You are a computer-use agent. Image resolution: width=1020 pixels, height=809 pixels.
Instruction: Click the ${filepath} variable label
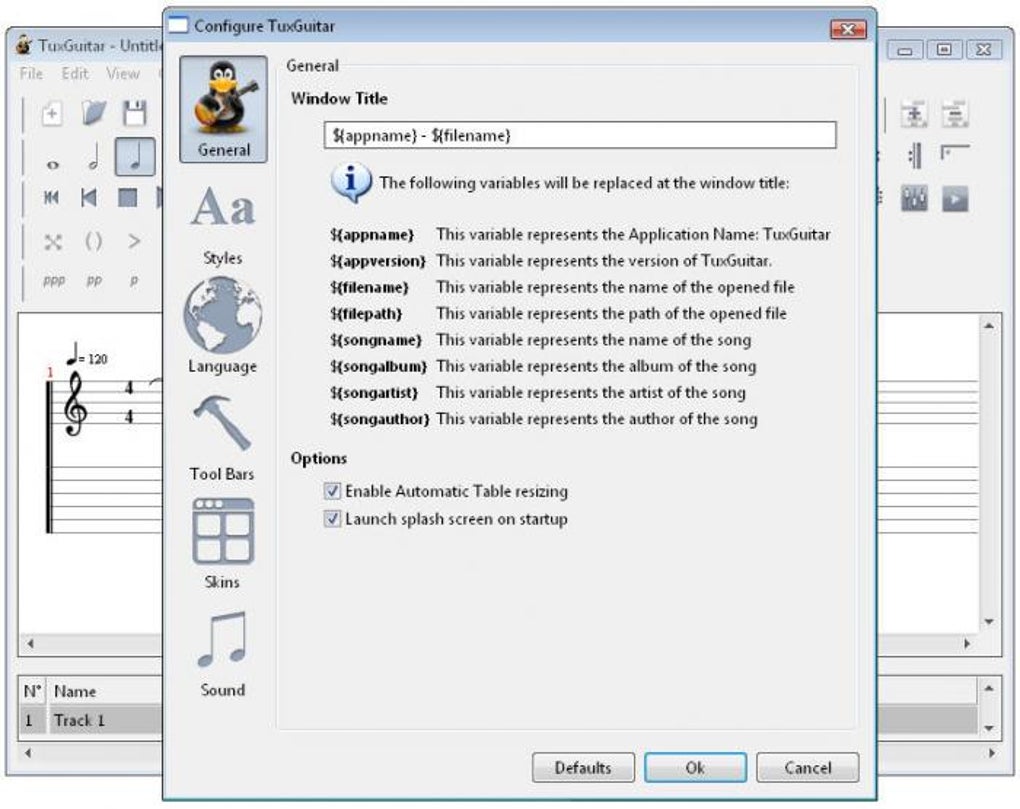[x=366, y=314]
